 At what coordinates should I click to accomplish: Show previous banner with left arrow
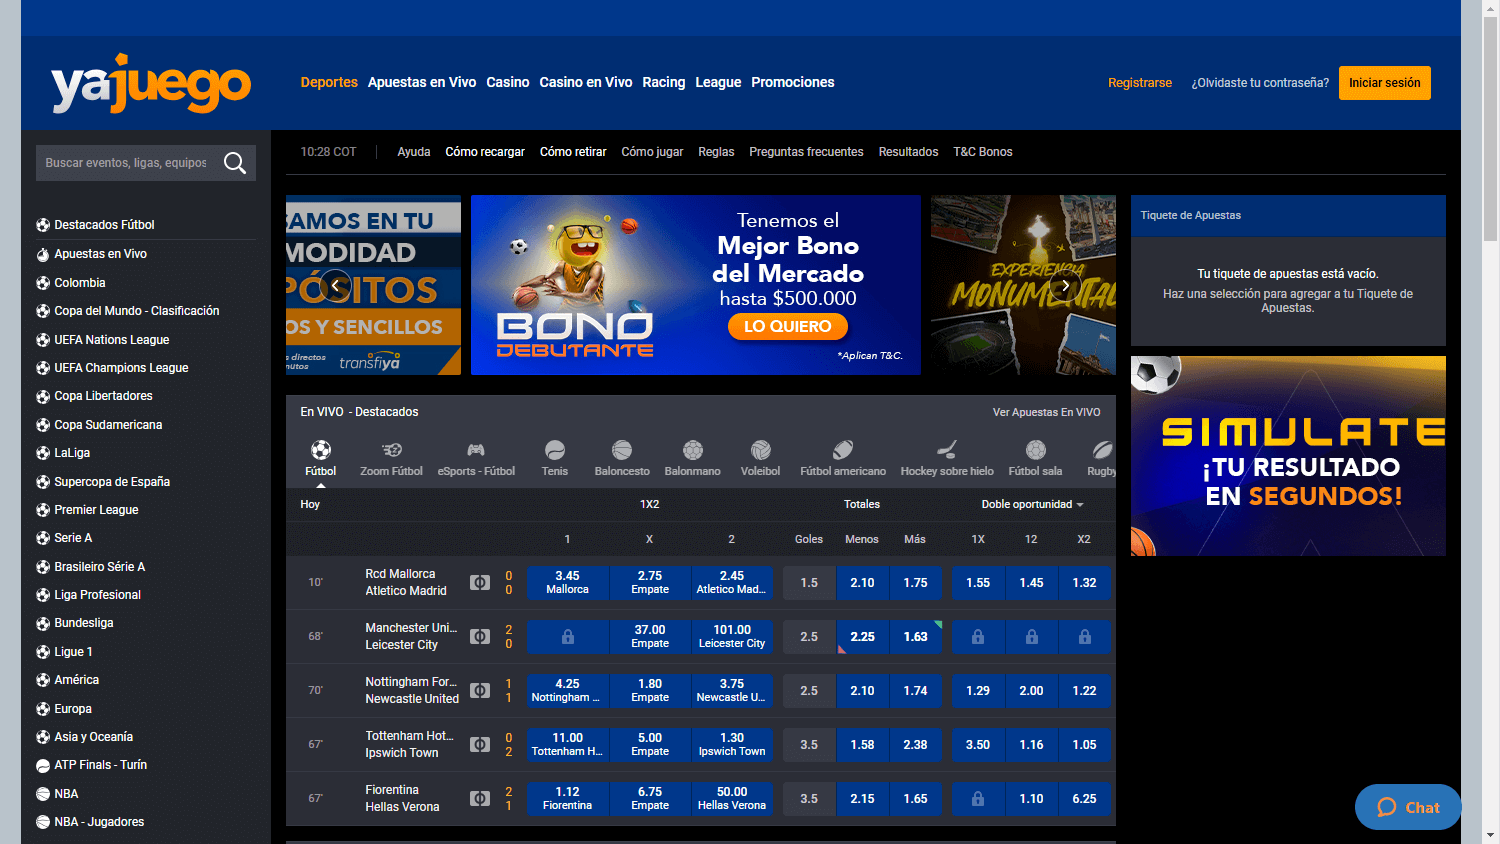click(x=335, y=286)
